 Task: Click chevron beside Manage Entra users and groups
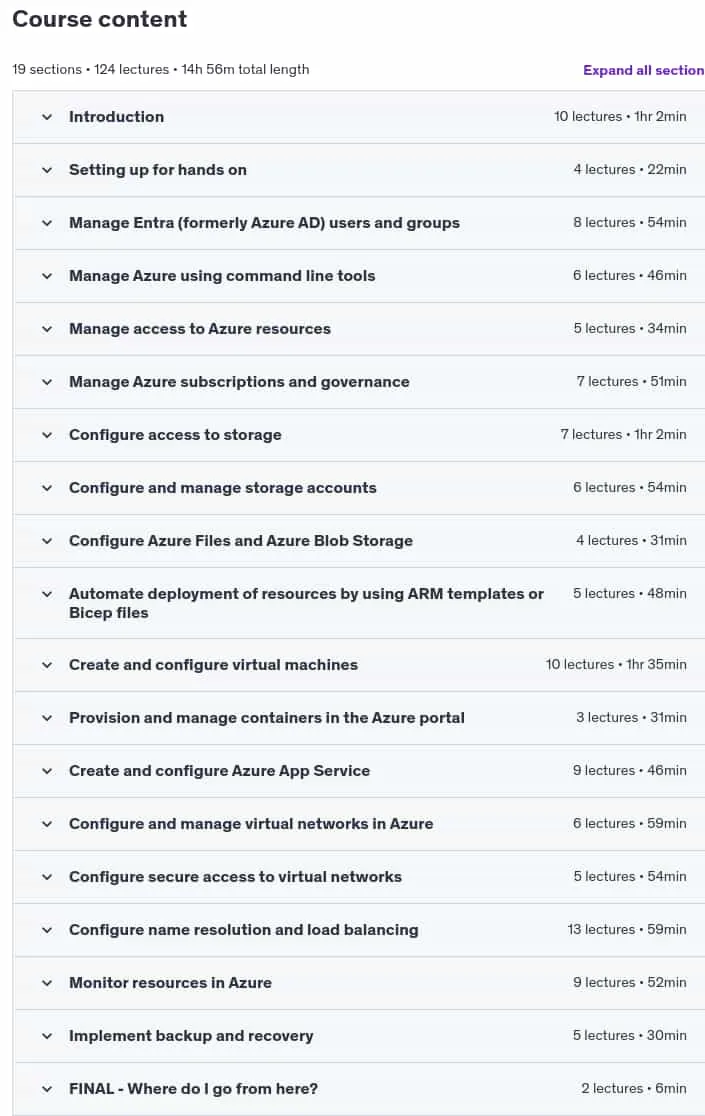tap(47, 223)
